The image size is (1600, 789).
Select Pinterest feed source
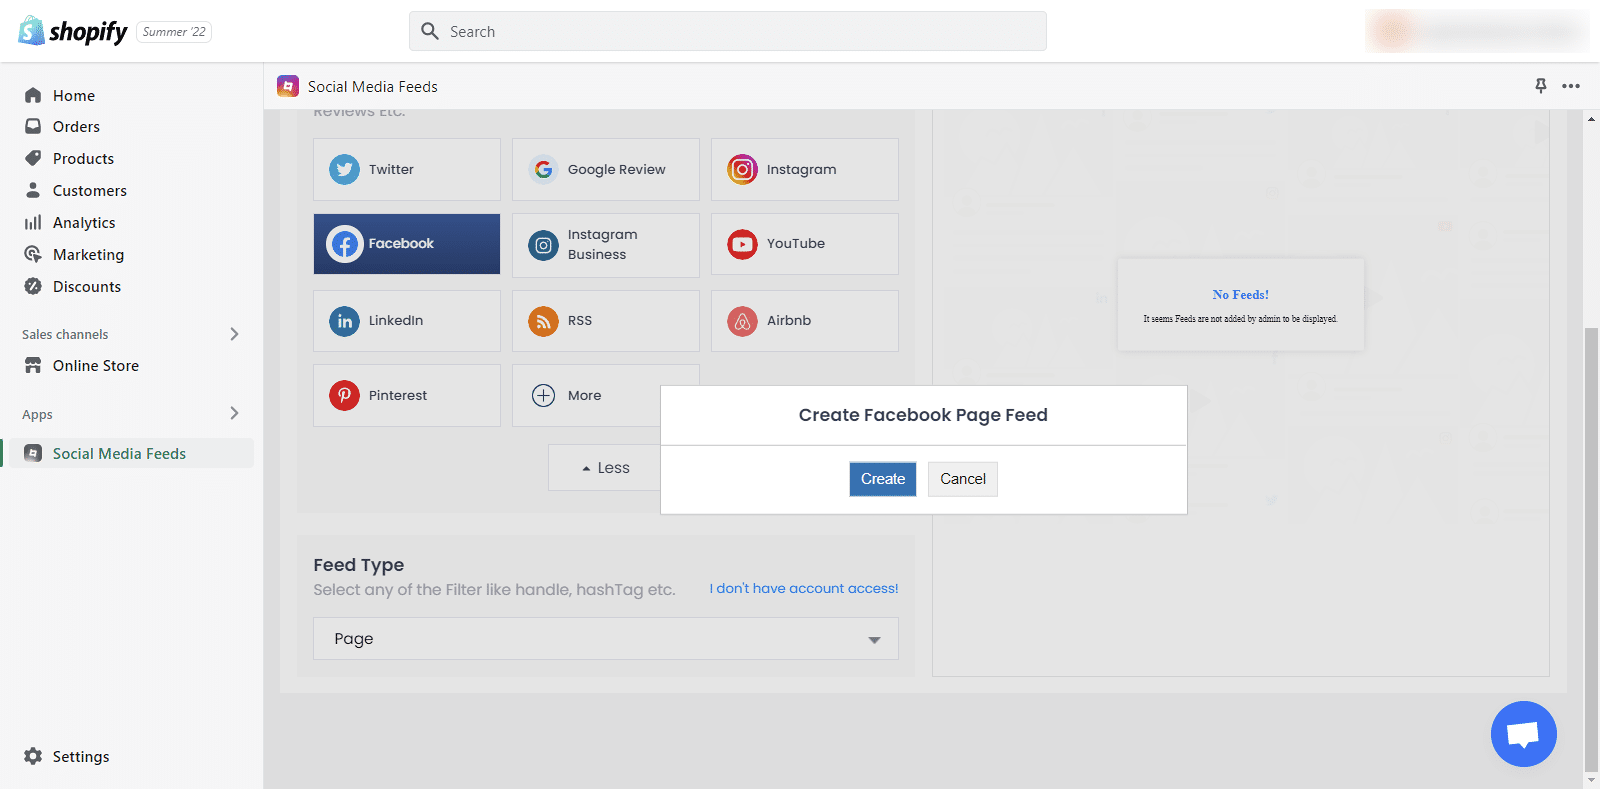(407, 396)
